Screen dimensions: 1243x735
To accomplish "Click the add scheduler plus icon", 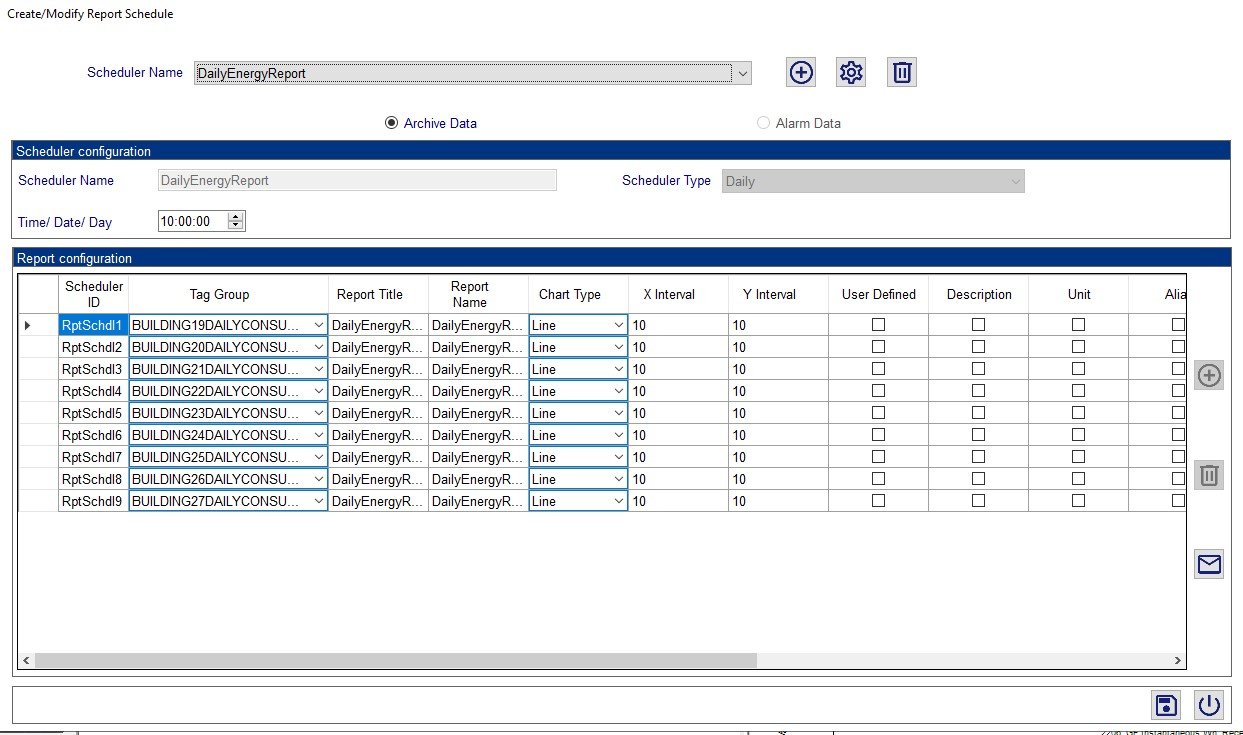I will [801, 72].
